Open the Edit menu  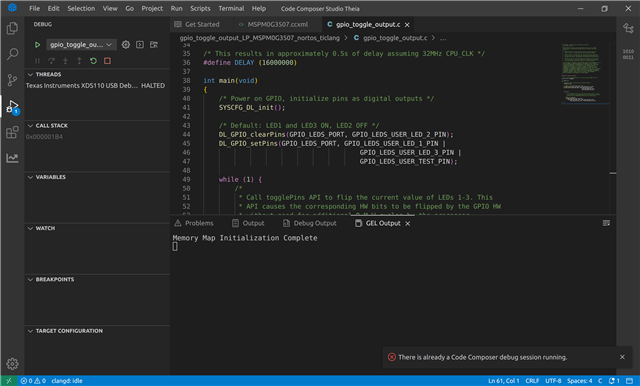pyautogui.click(x=53, y=9)
